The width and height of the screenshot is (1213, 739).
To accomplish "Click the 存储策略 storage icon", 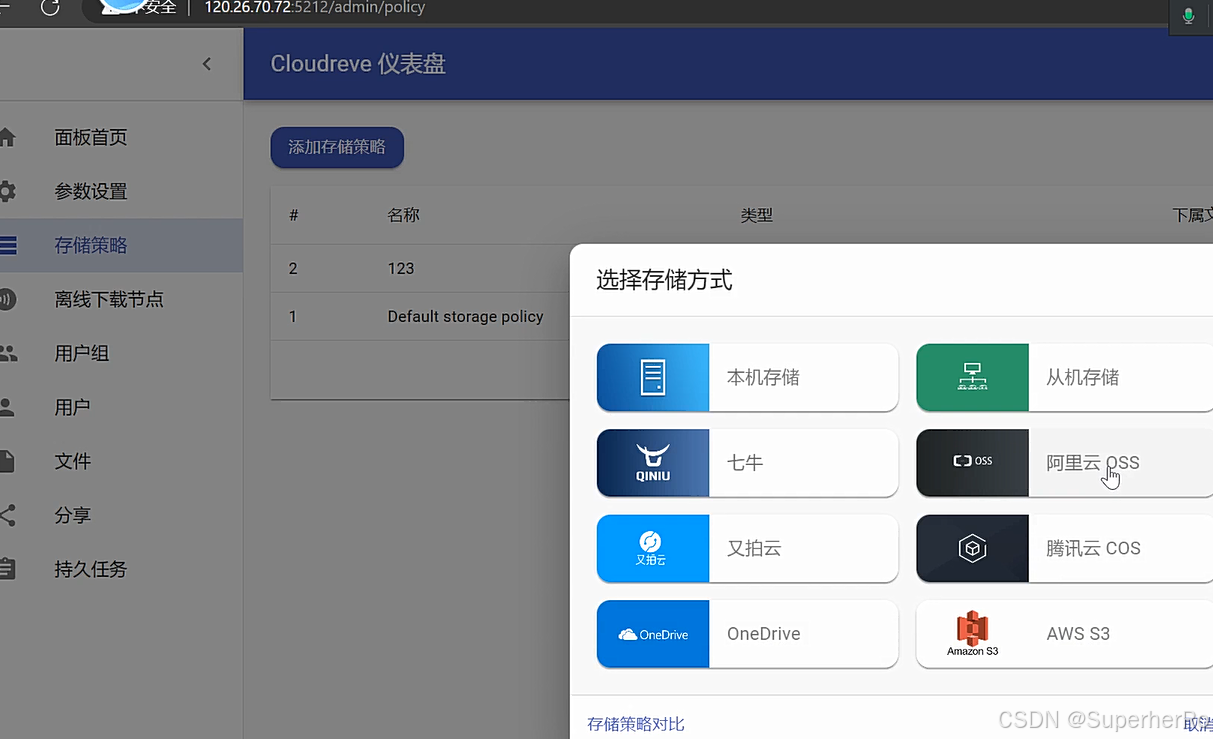I will pos(7,245).
